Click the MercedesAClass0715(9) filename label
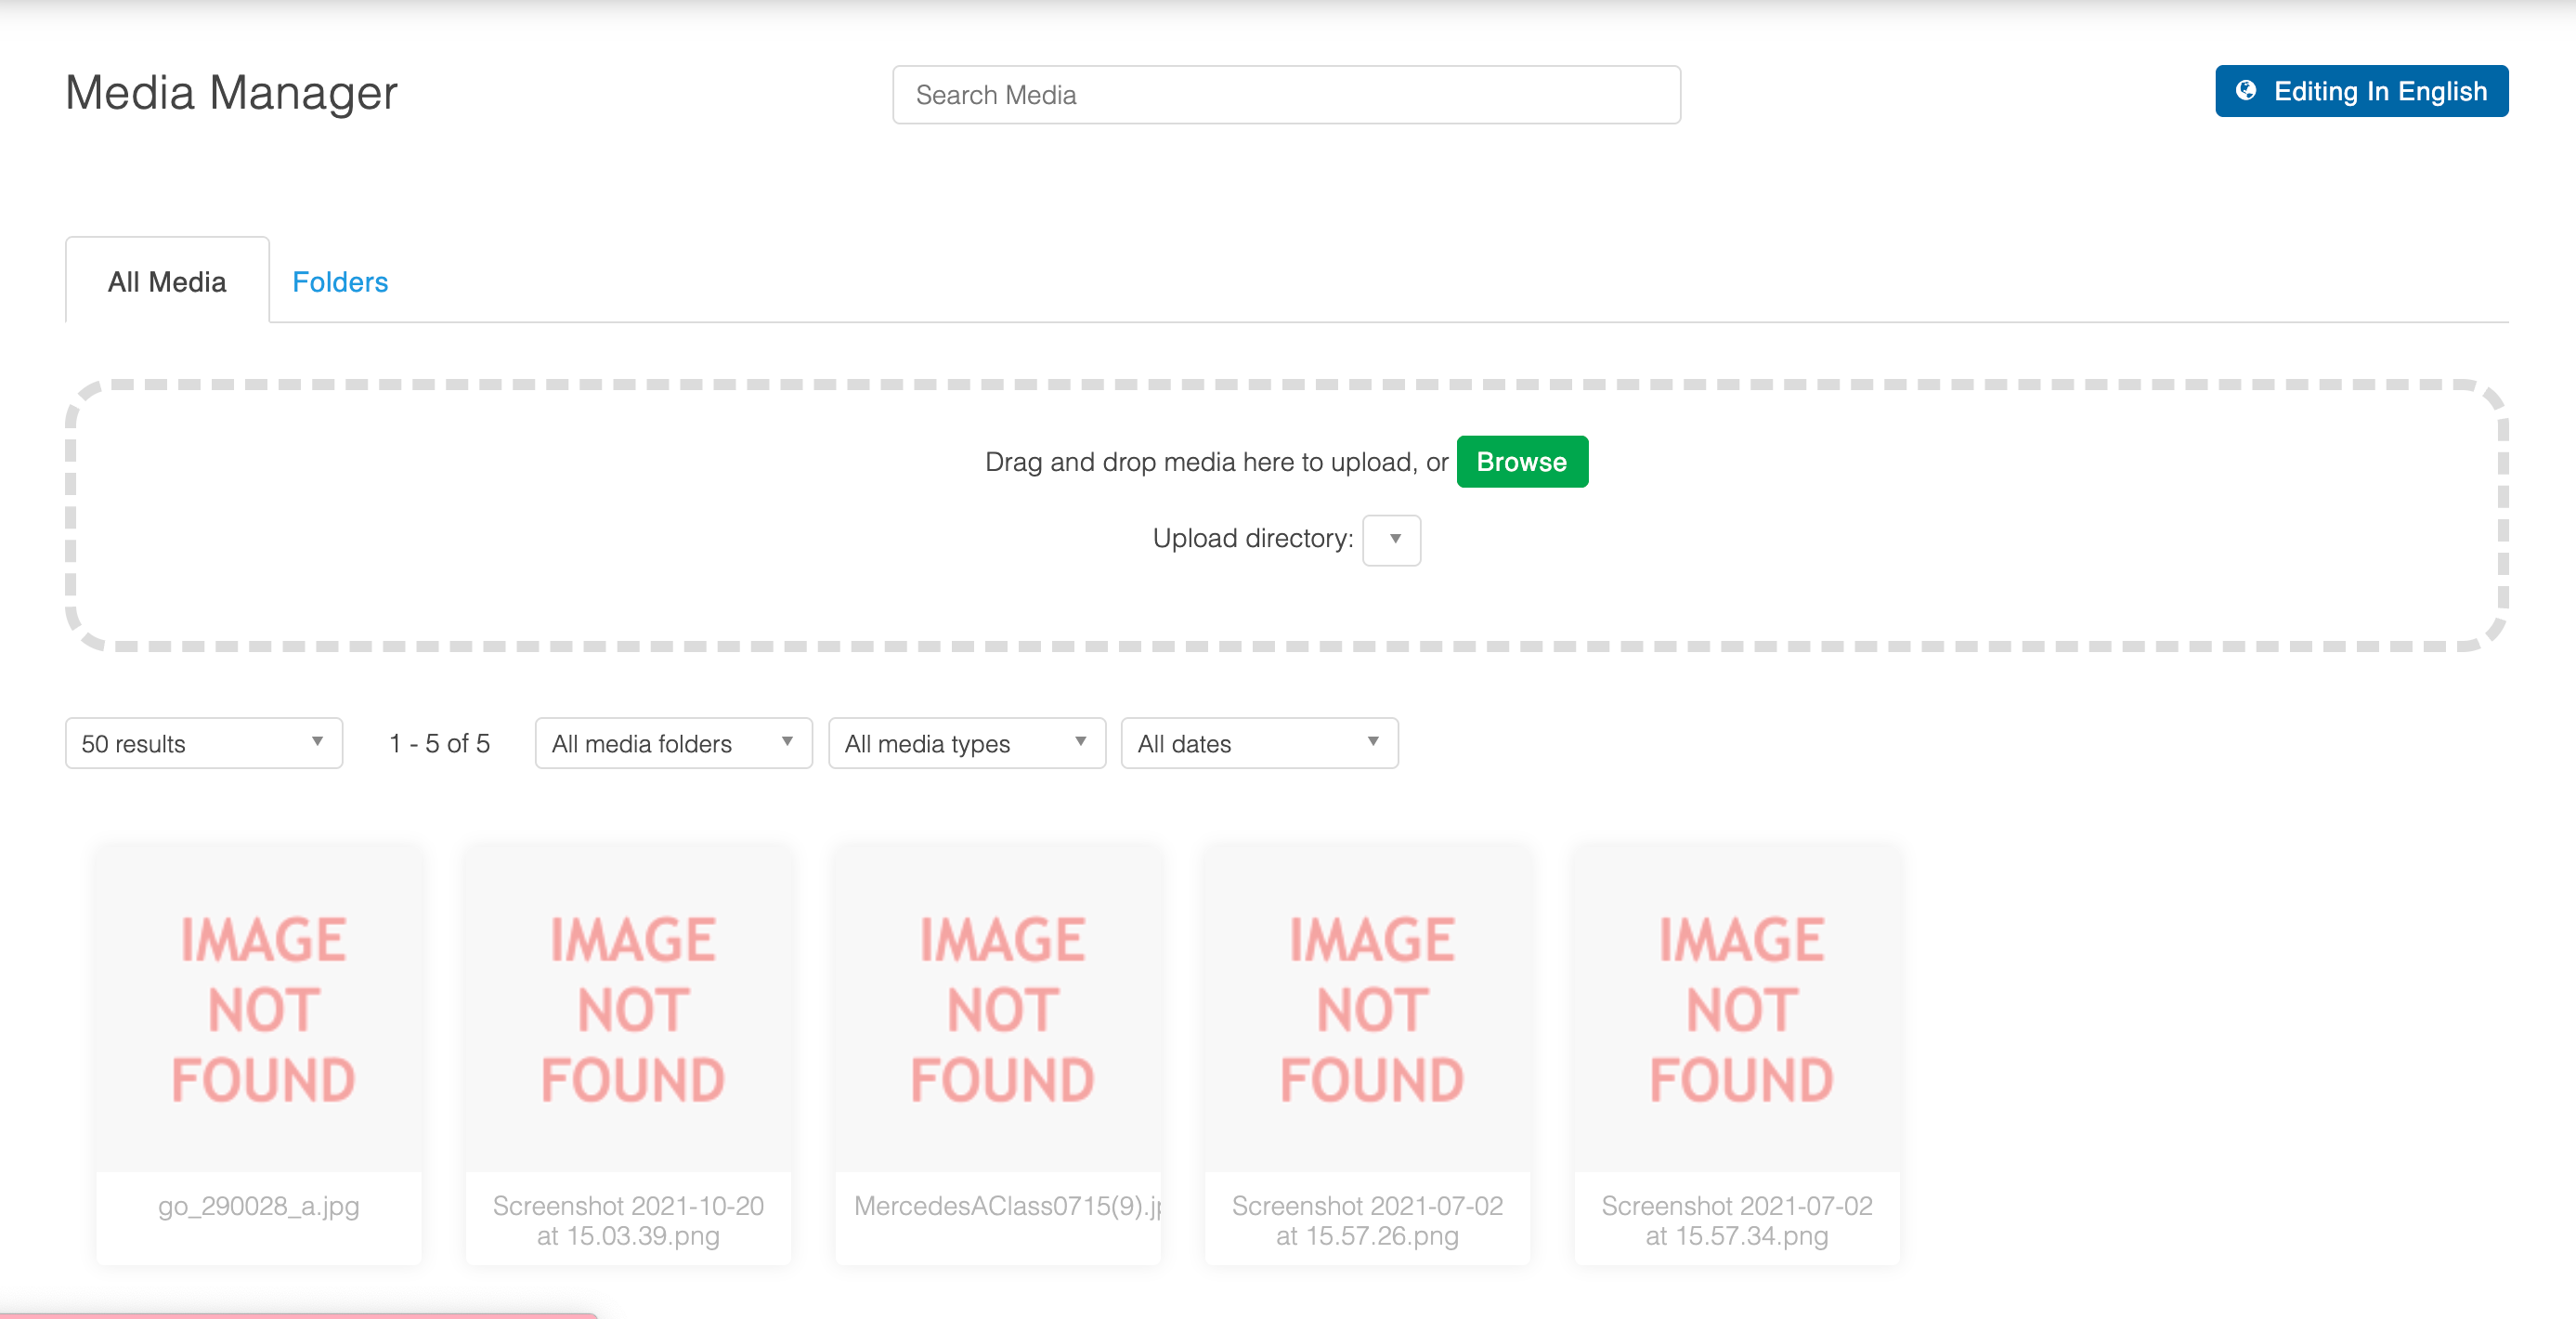 pyautogui.click(x=1007, y=1206)
